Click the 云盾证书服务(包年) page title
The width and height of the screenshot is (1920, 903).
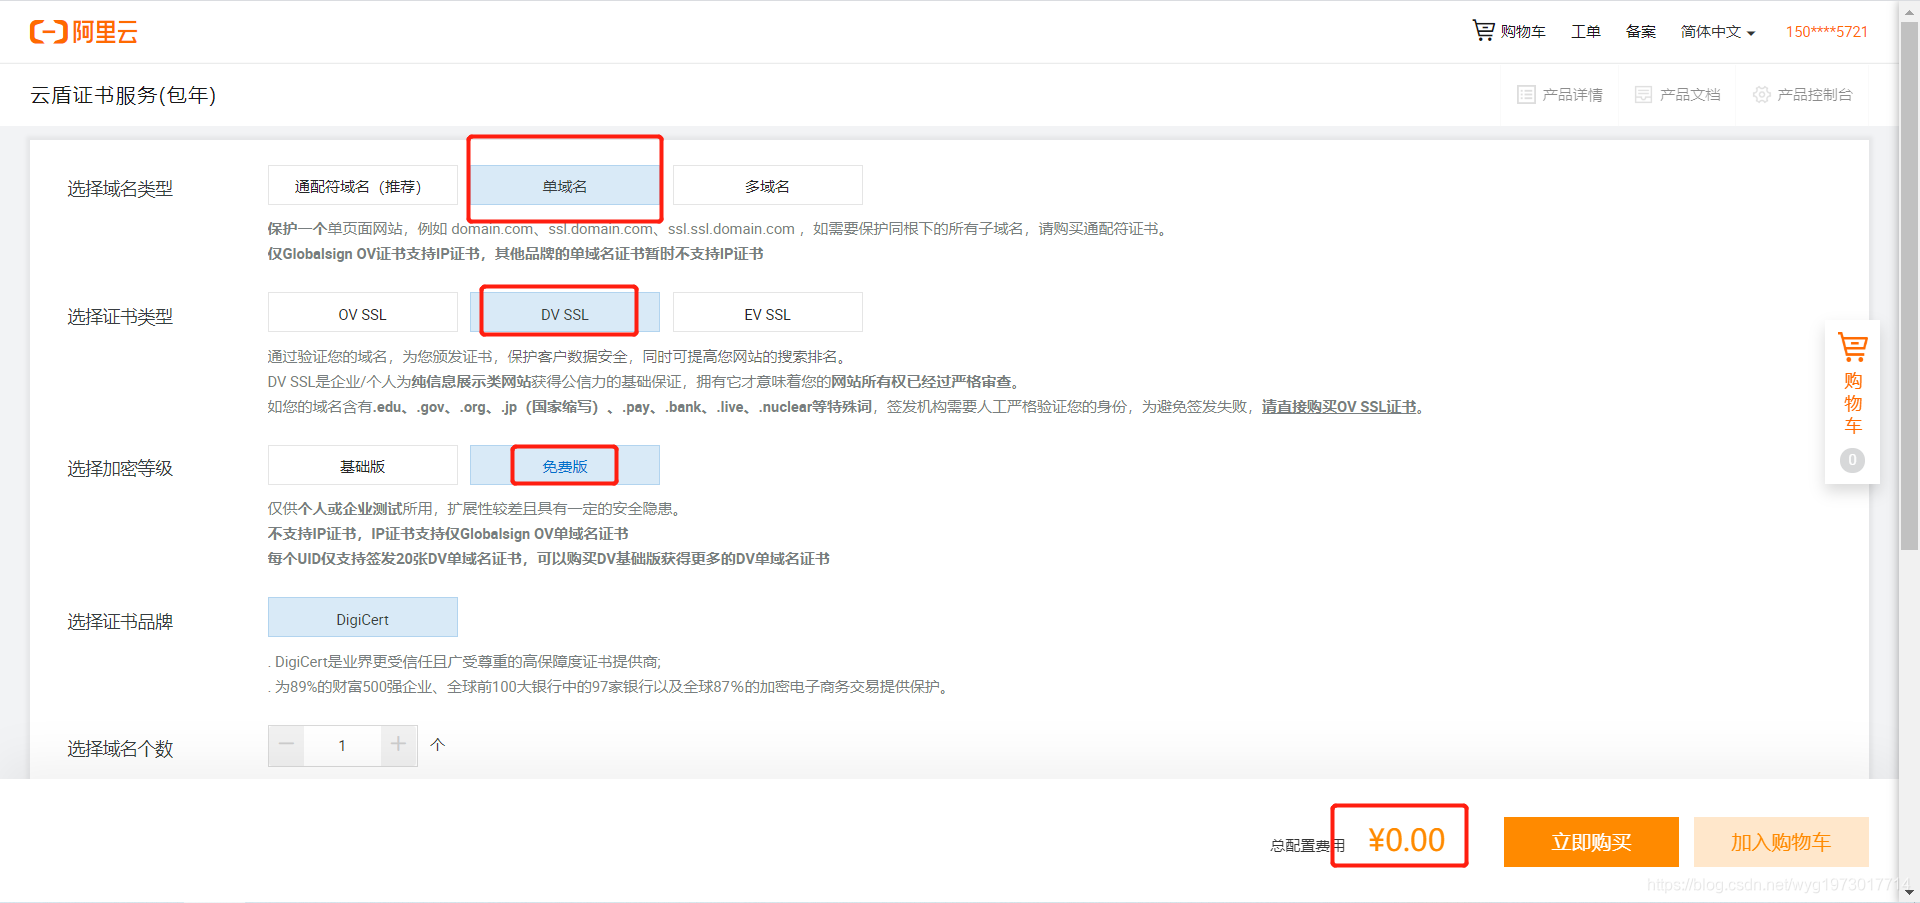123,95
